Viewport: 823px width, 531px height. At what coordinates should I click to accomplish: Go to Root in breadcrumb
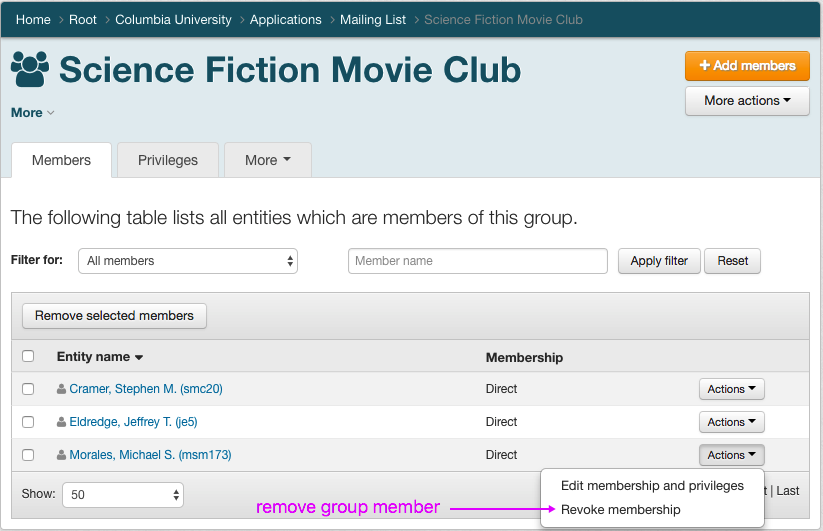(83, 19)
